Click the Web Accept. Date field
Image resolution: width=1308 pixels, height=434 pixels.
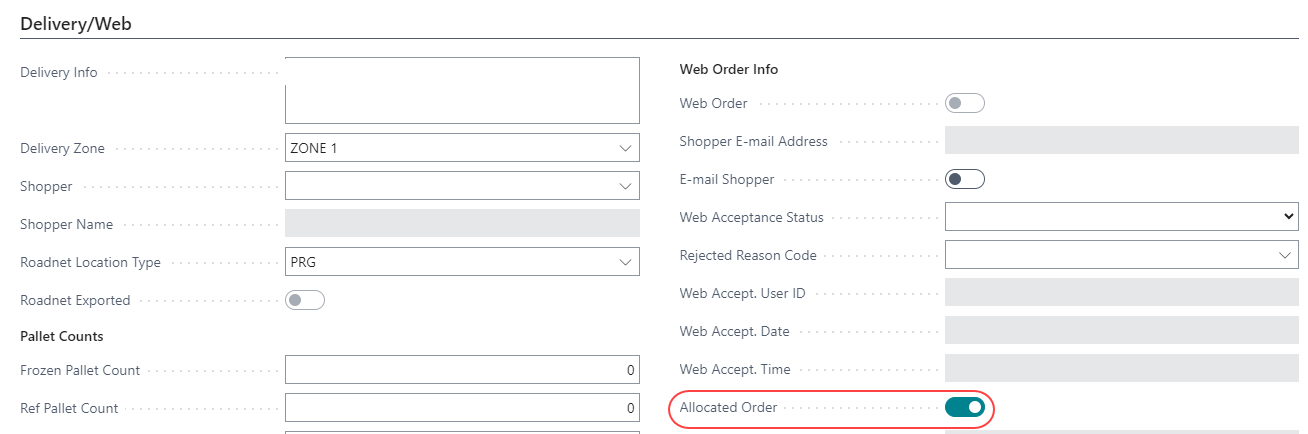point(1121,331)
